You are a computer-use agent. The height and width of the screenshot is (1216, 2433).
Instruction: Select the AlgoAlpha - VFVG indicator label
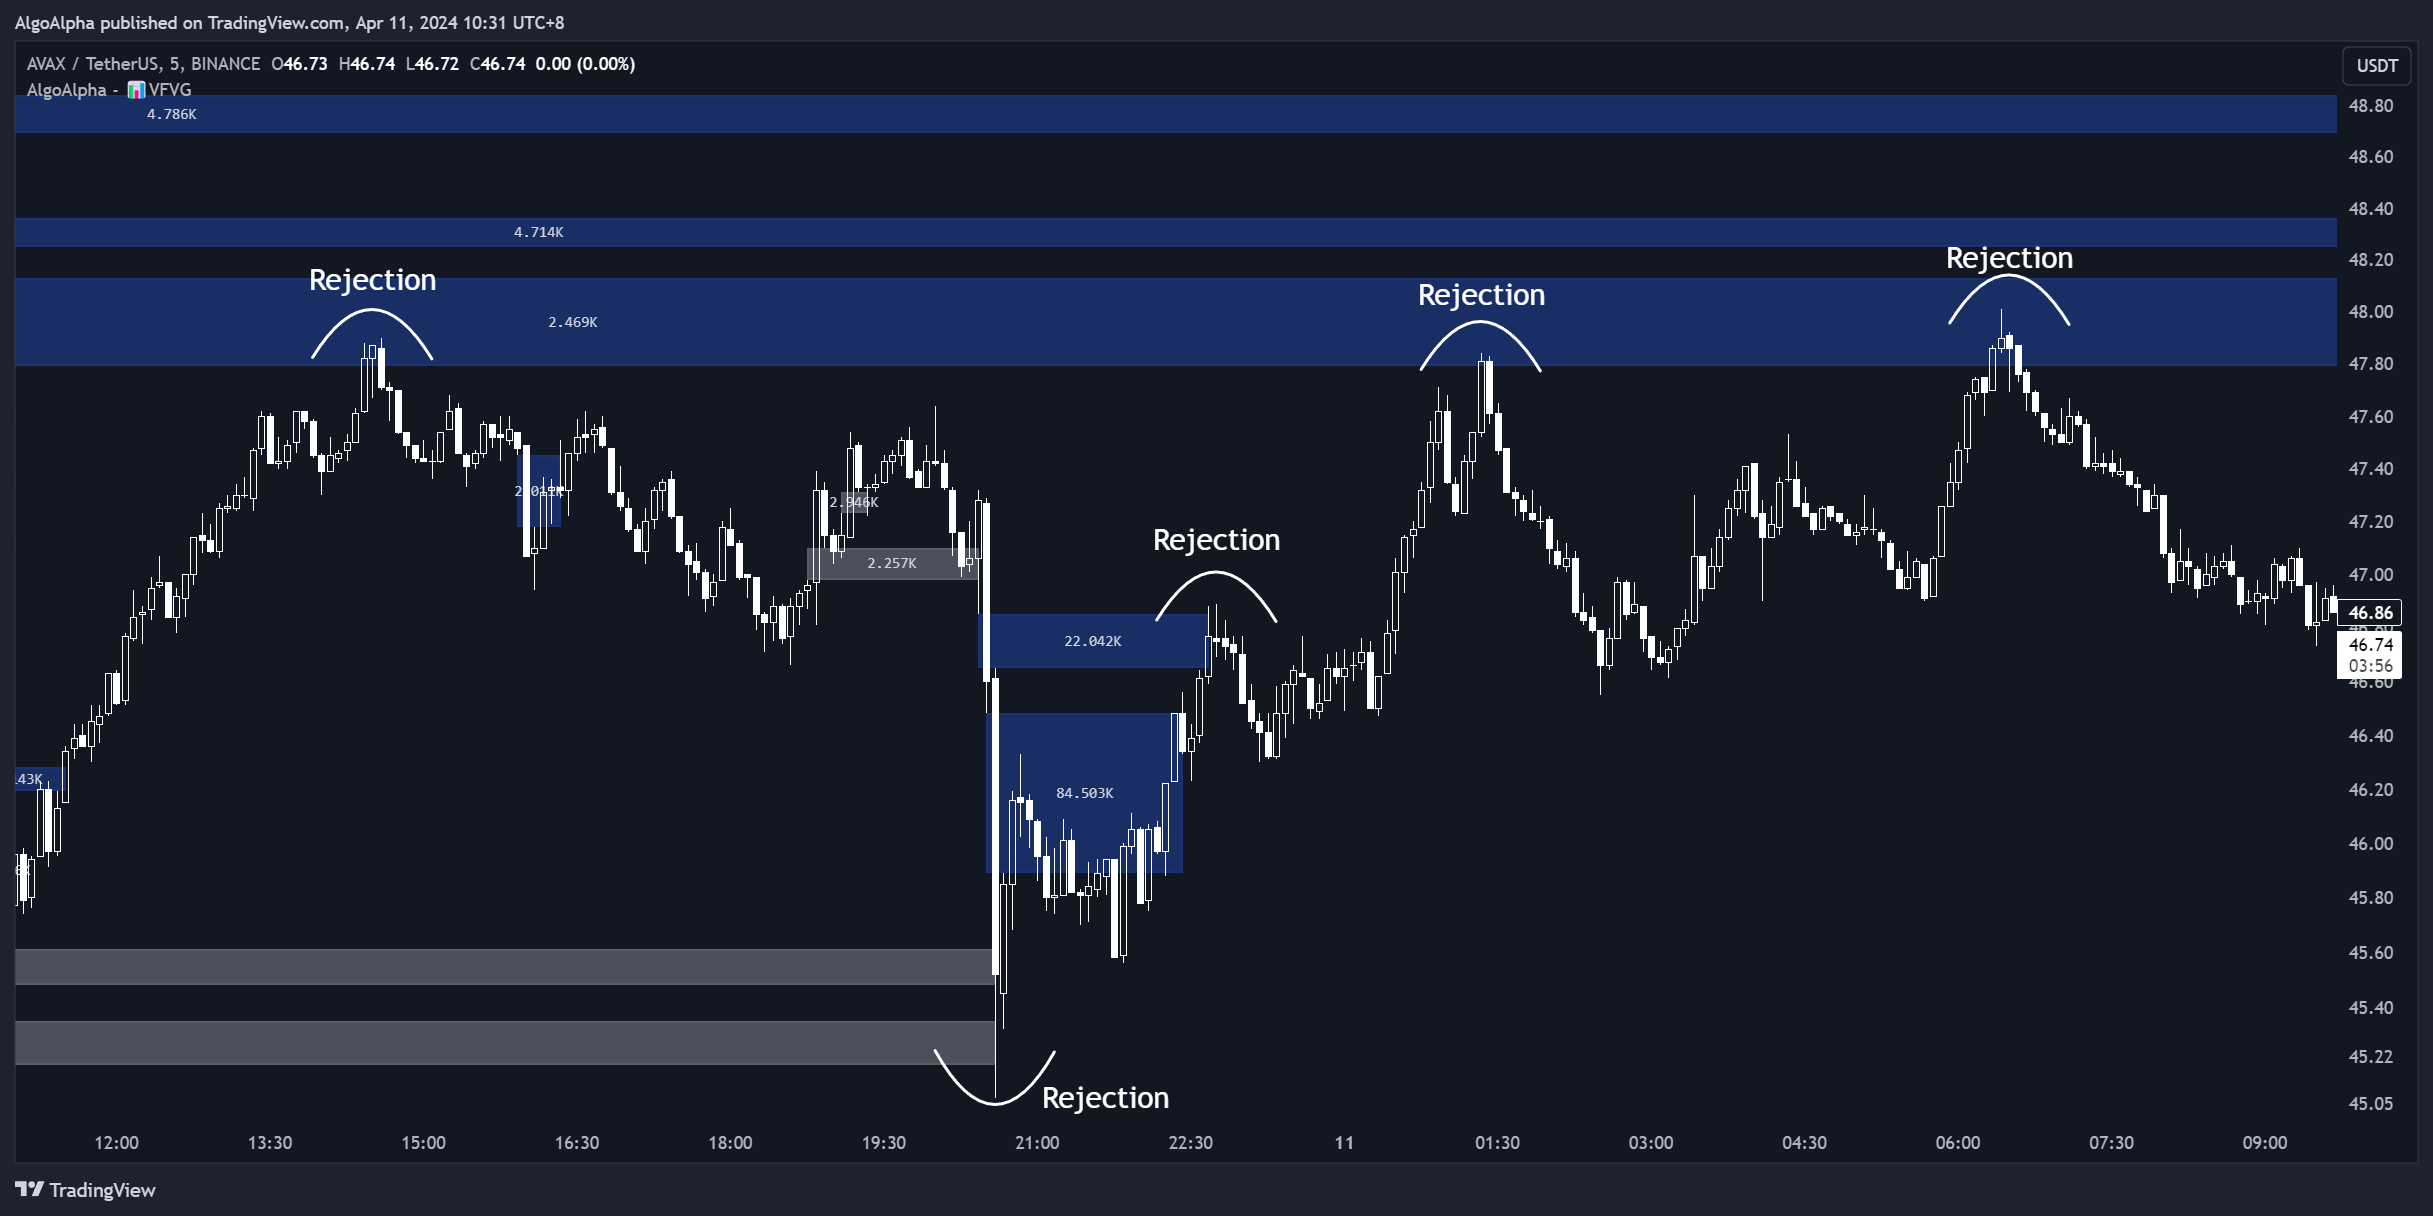[108, 90]
